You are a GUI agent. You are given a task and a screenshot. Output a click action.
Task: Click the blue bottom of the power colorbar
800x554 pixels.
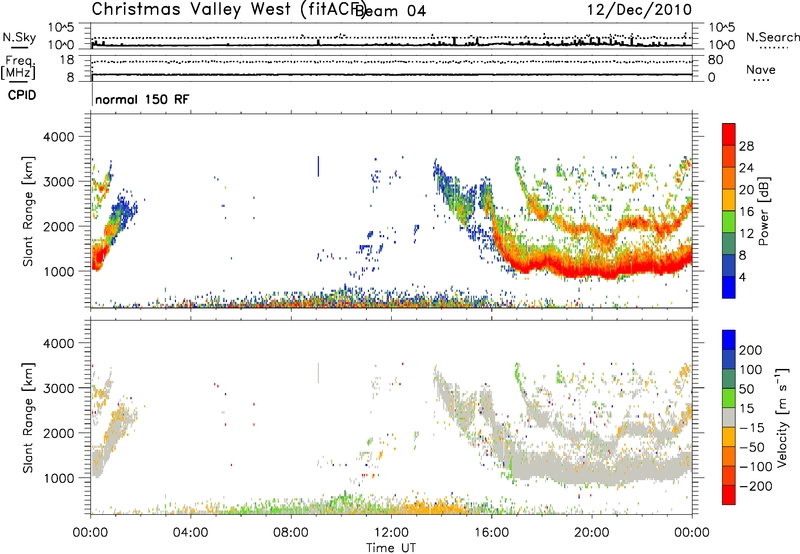click(729, 287)
